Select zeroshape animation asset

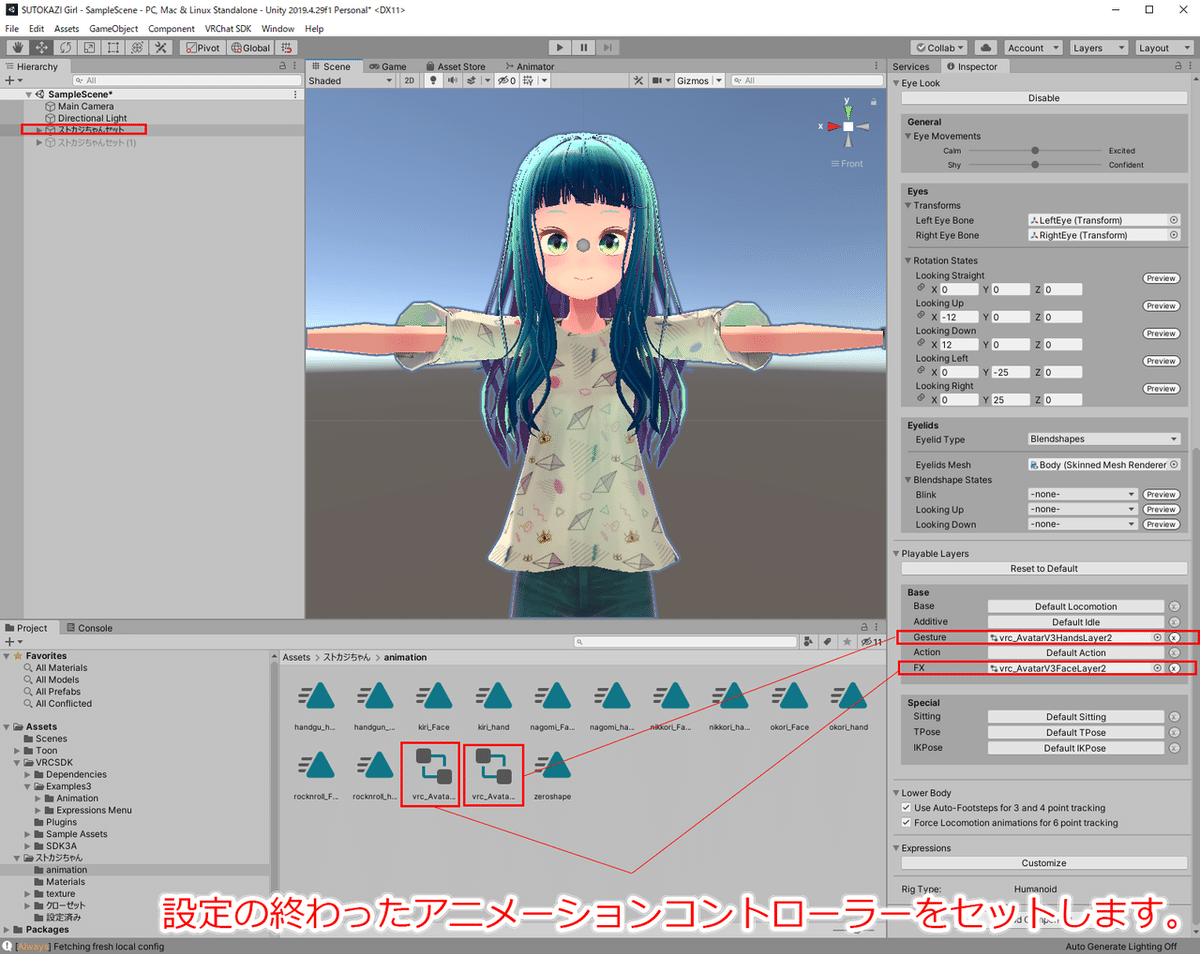[553, 775]
